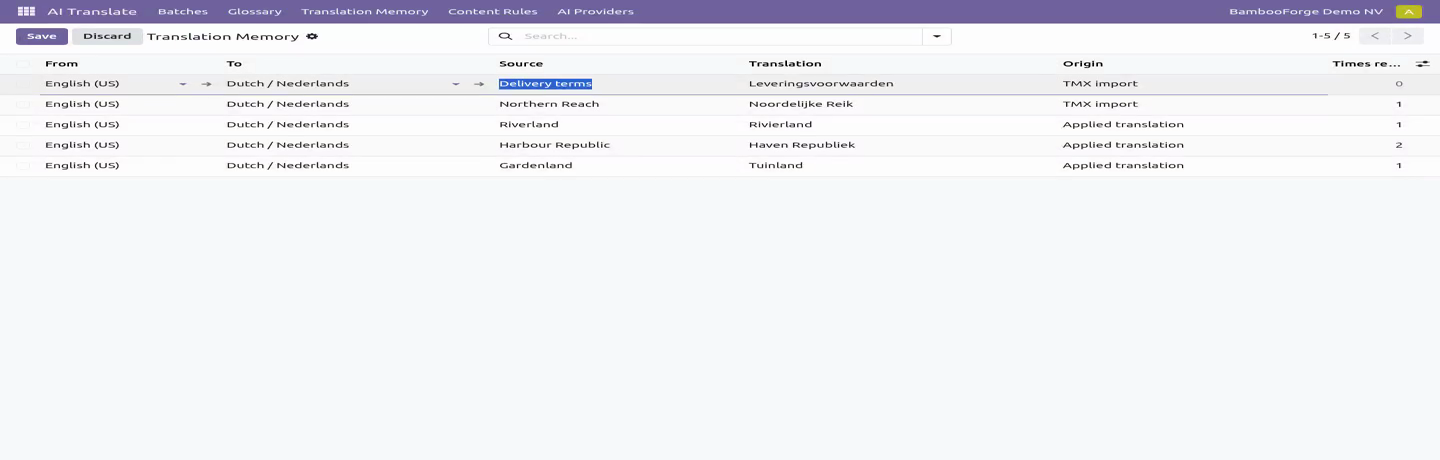Click English (US) in the Gardenland row

click(82, 166)
